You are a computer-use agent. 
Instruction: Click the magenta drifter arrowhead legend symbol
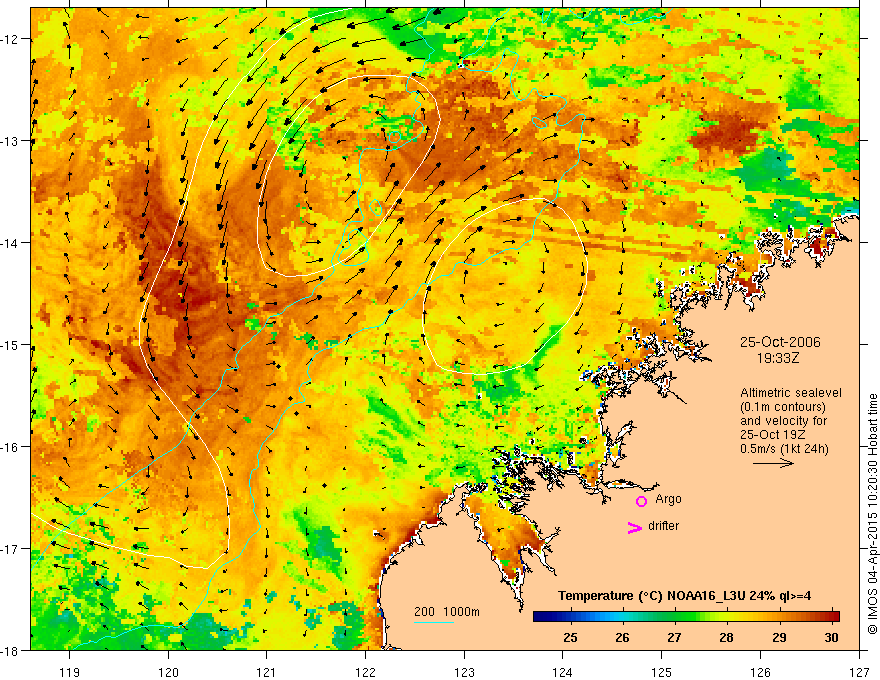[x=635, y=527]
